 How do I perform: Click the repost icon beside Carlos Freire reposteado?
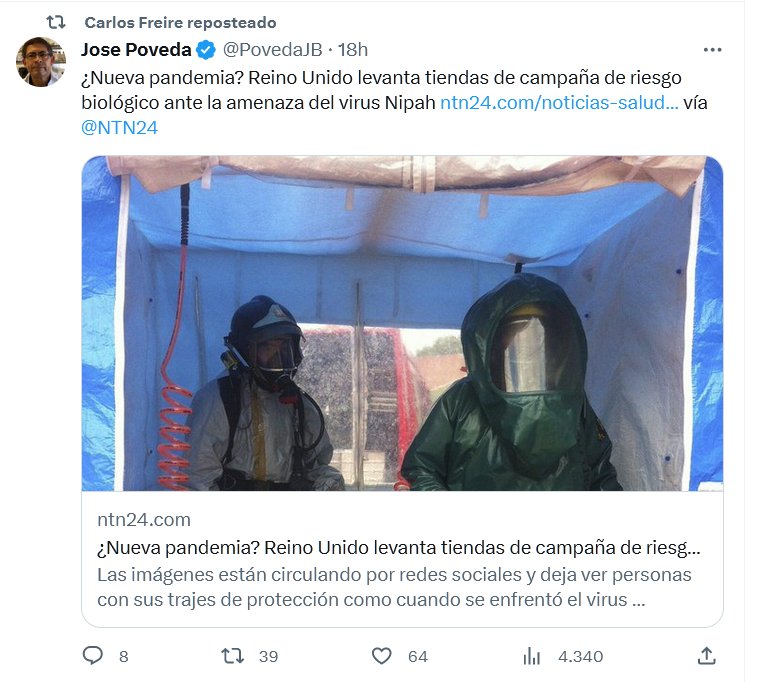tap(56, 22)
